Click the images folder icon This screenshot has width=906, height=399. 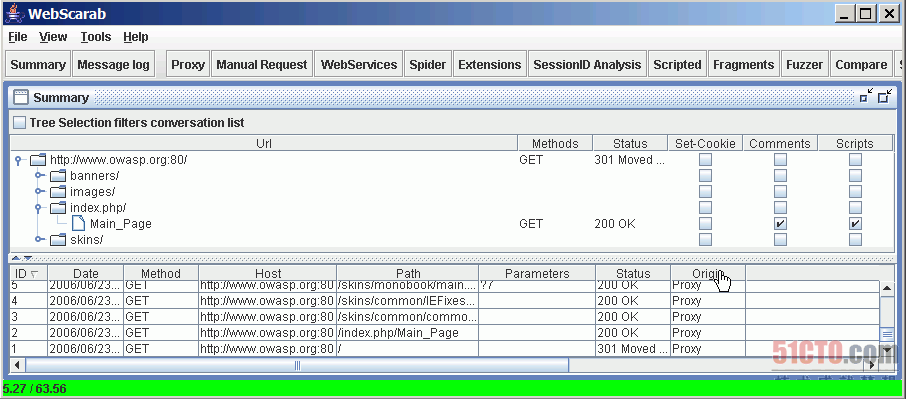tap(58, 192)
